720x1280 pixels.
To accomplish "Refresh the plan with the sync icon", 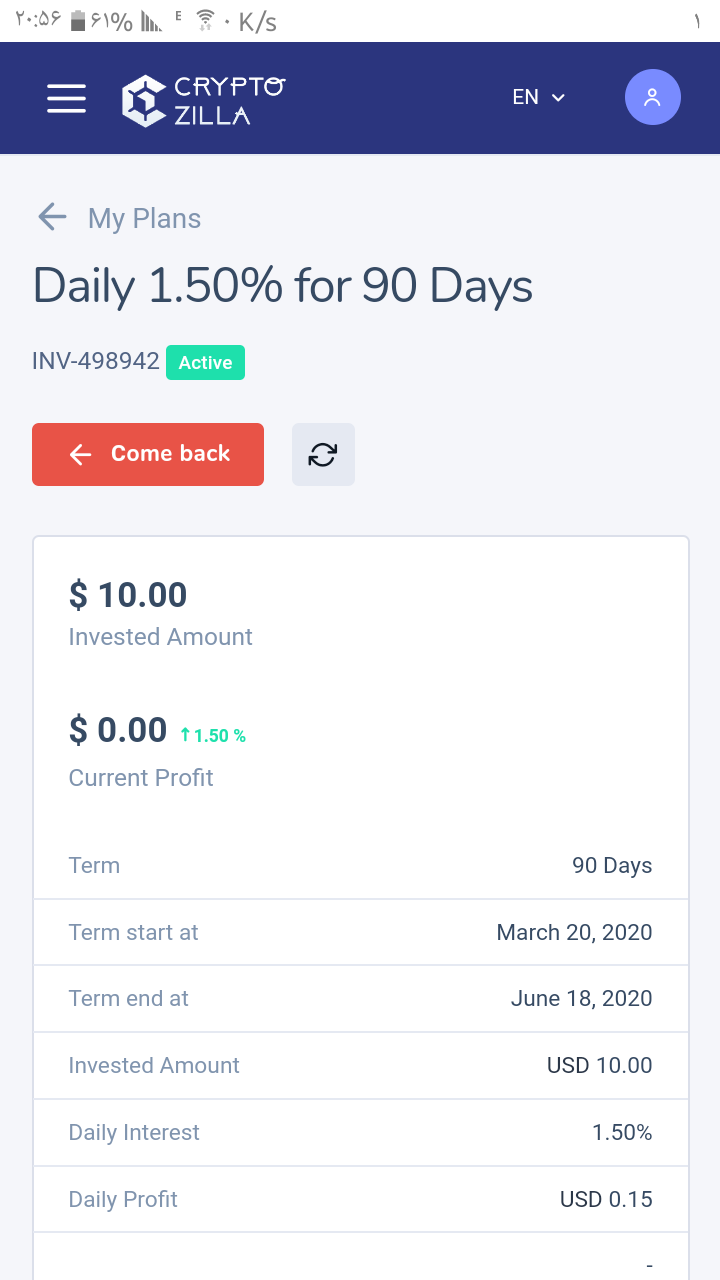I will pos(323,455).
